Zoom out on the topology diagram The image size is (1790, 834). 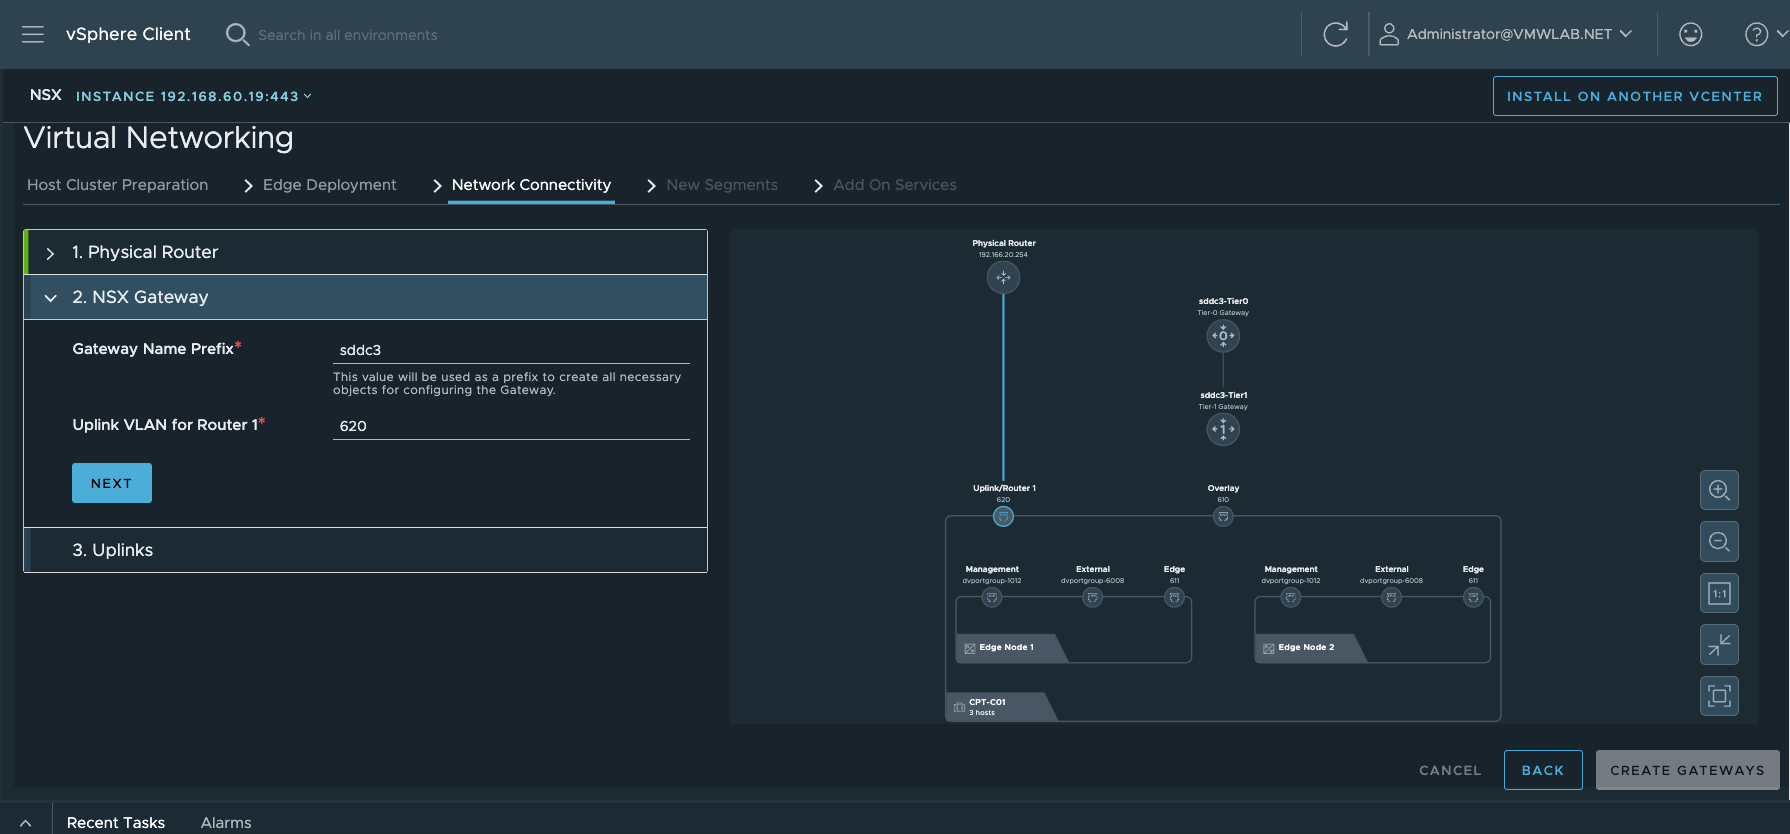click(1719, 542)
